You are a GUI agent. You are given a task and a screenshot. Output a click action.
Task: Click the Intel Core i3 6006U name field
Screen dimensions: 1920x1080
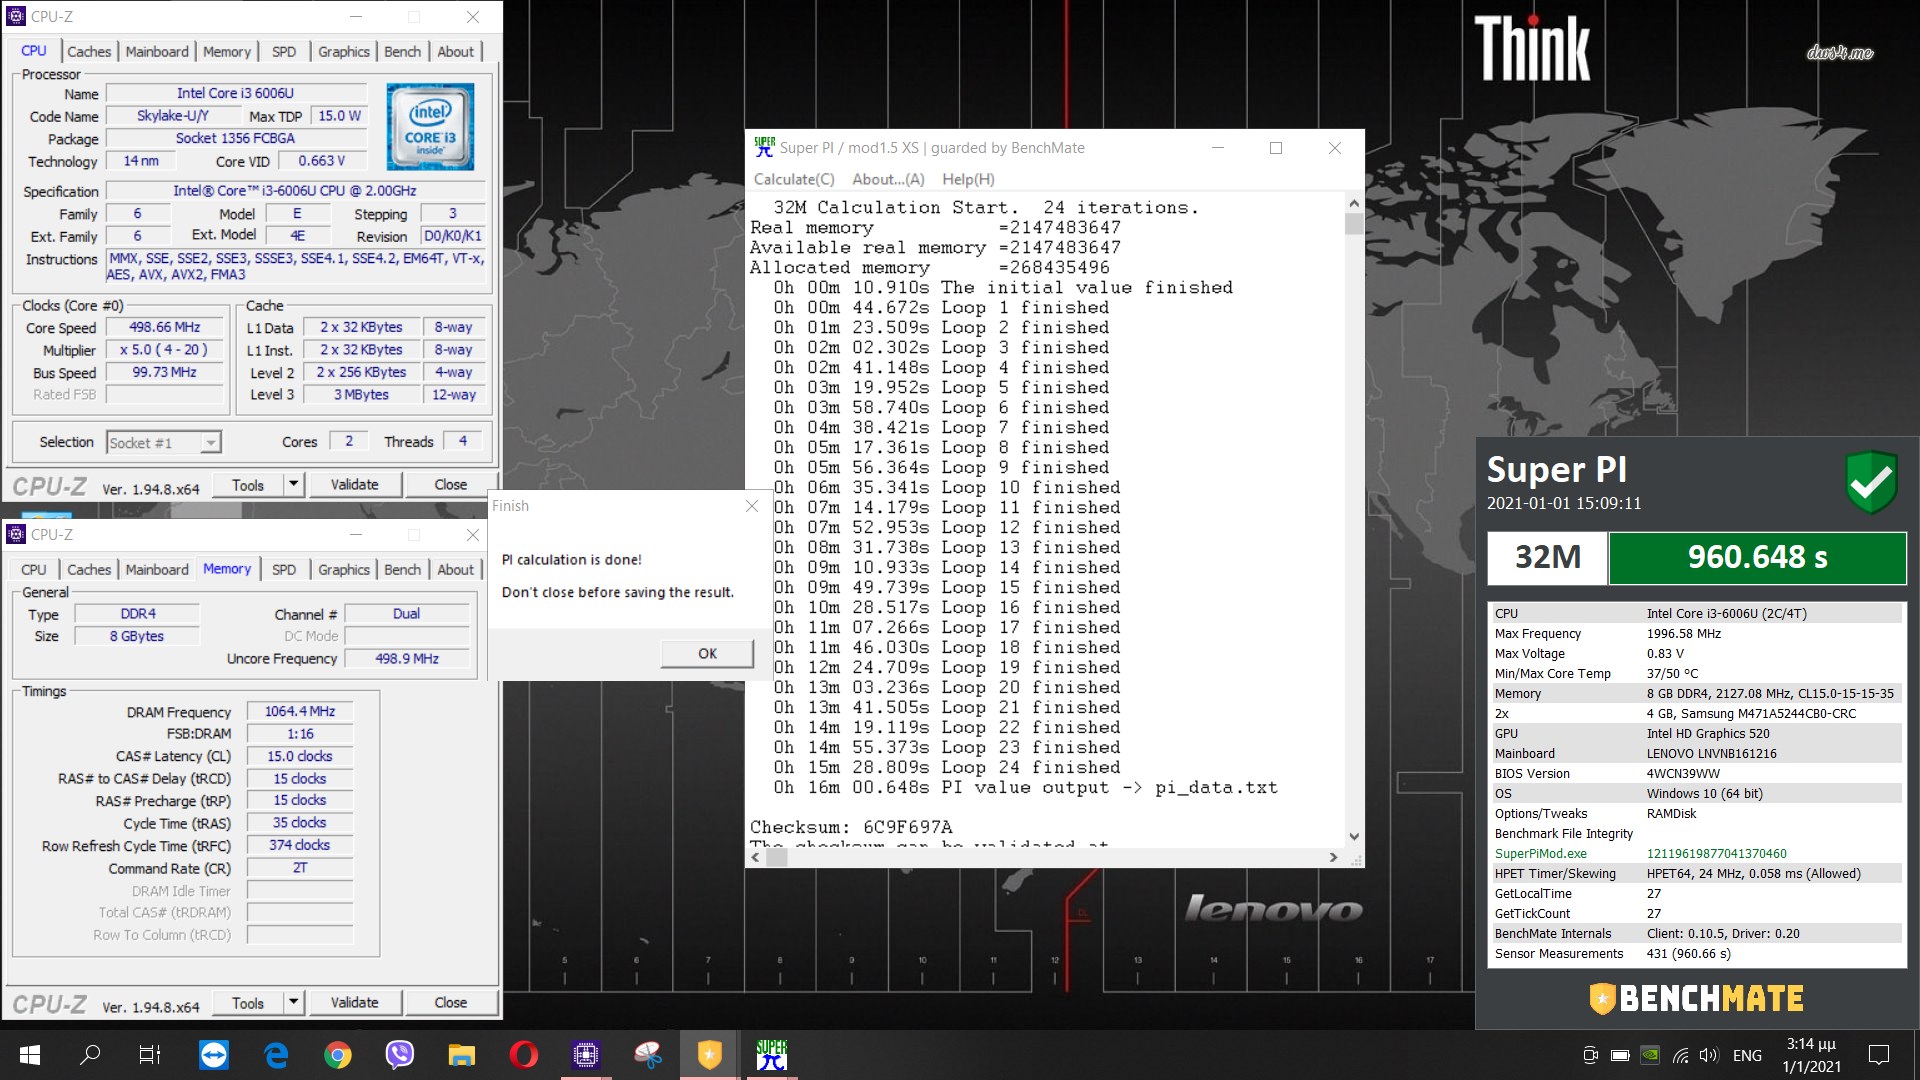235,93
